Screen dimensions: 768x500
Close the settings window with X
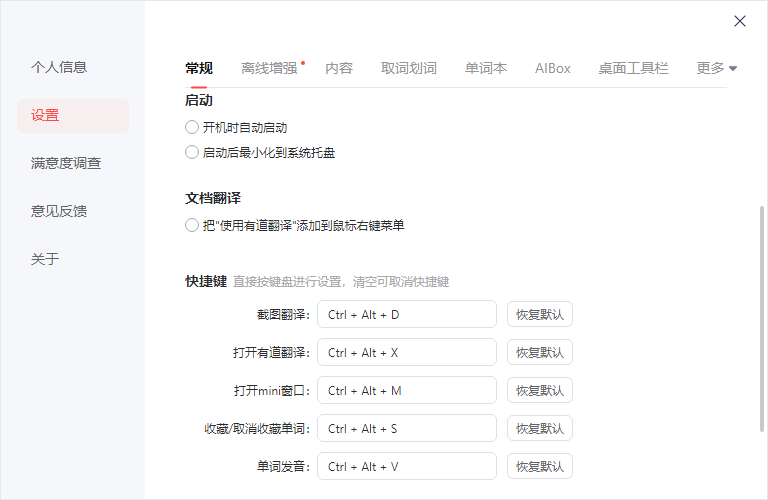[x=740, y=21]
